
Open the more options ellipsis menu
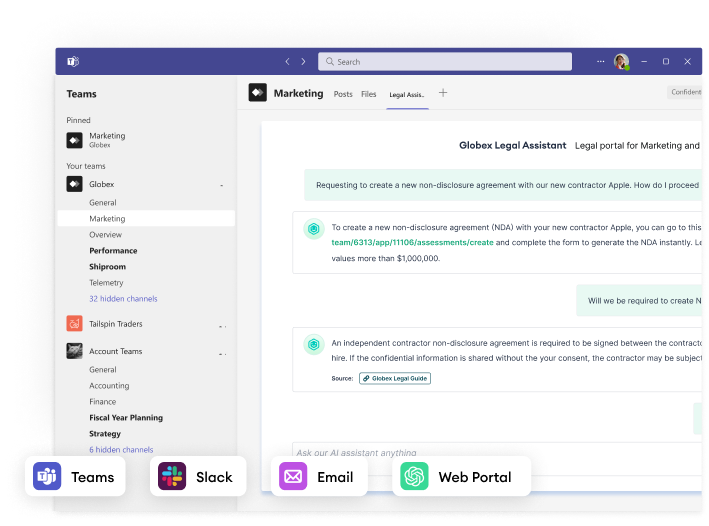600,61
